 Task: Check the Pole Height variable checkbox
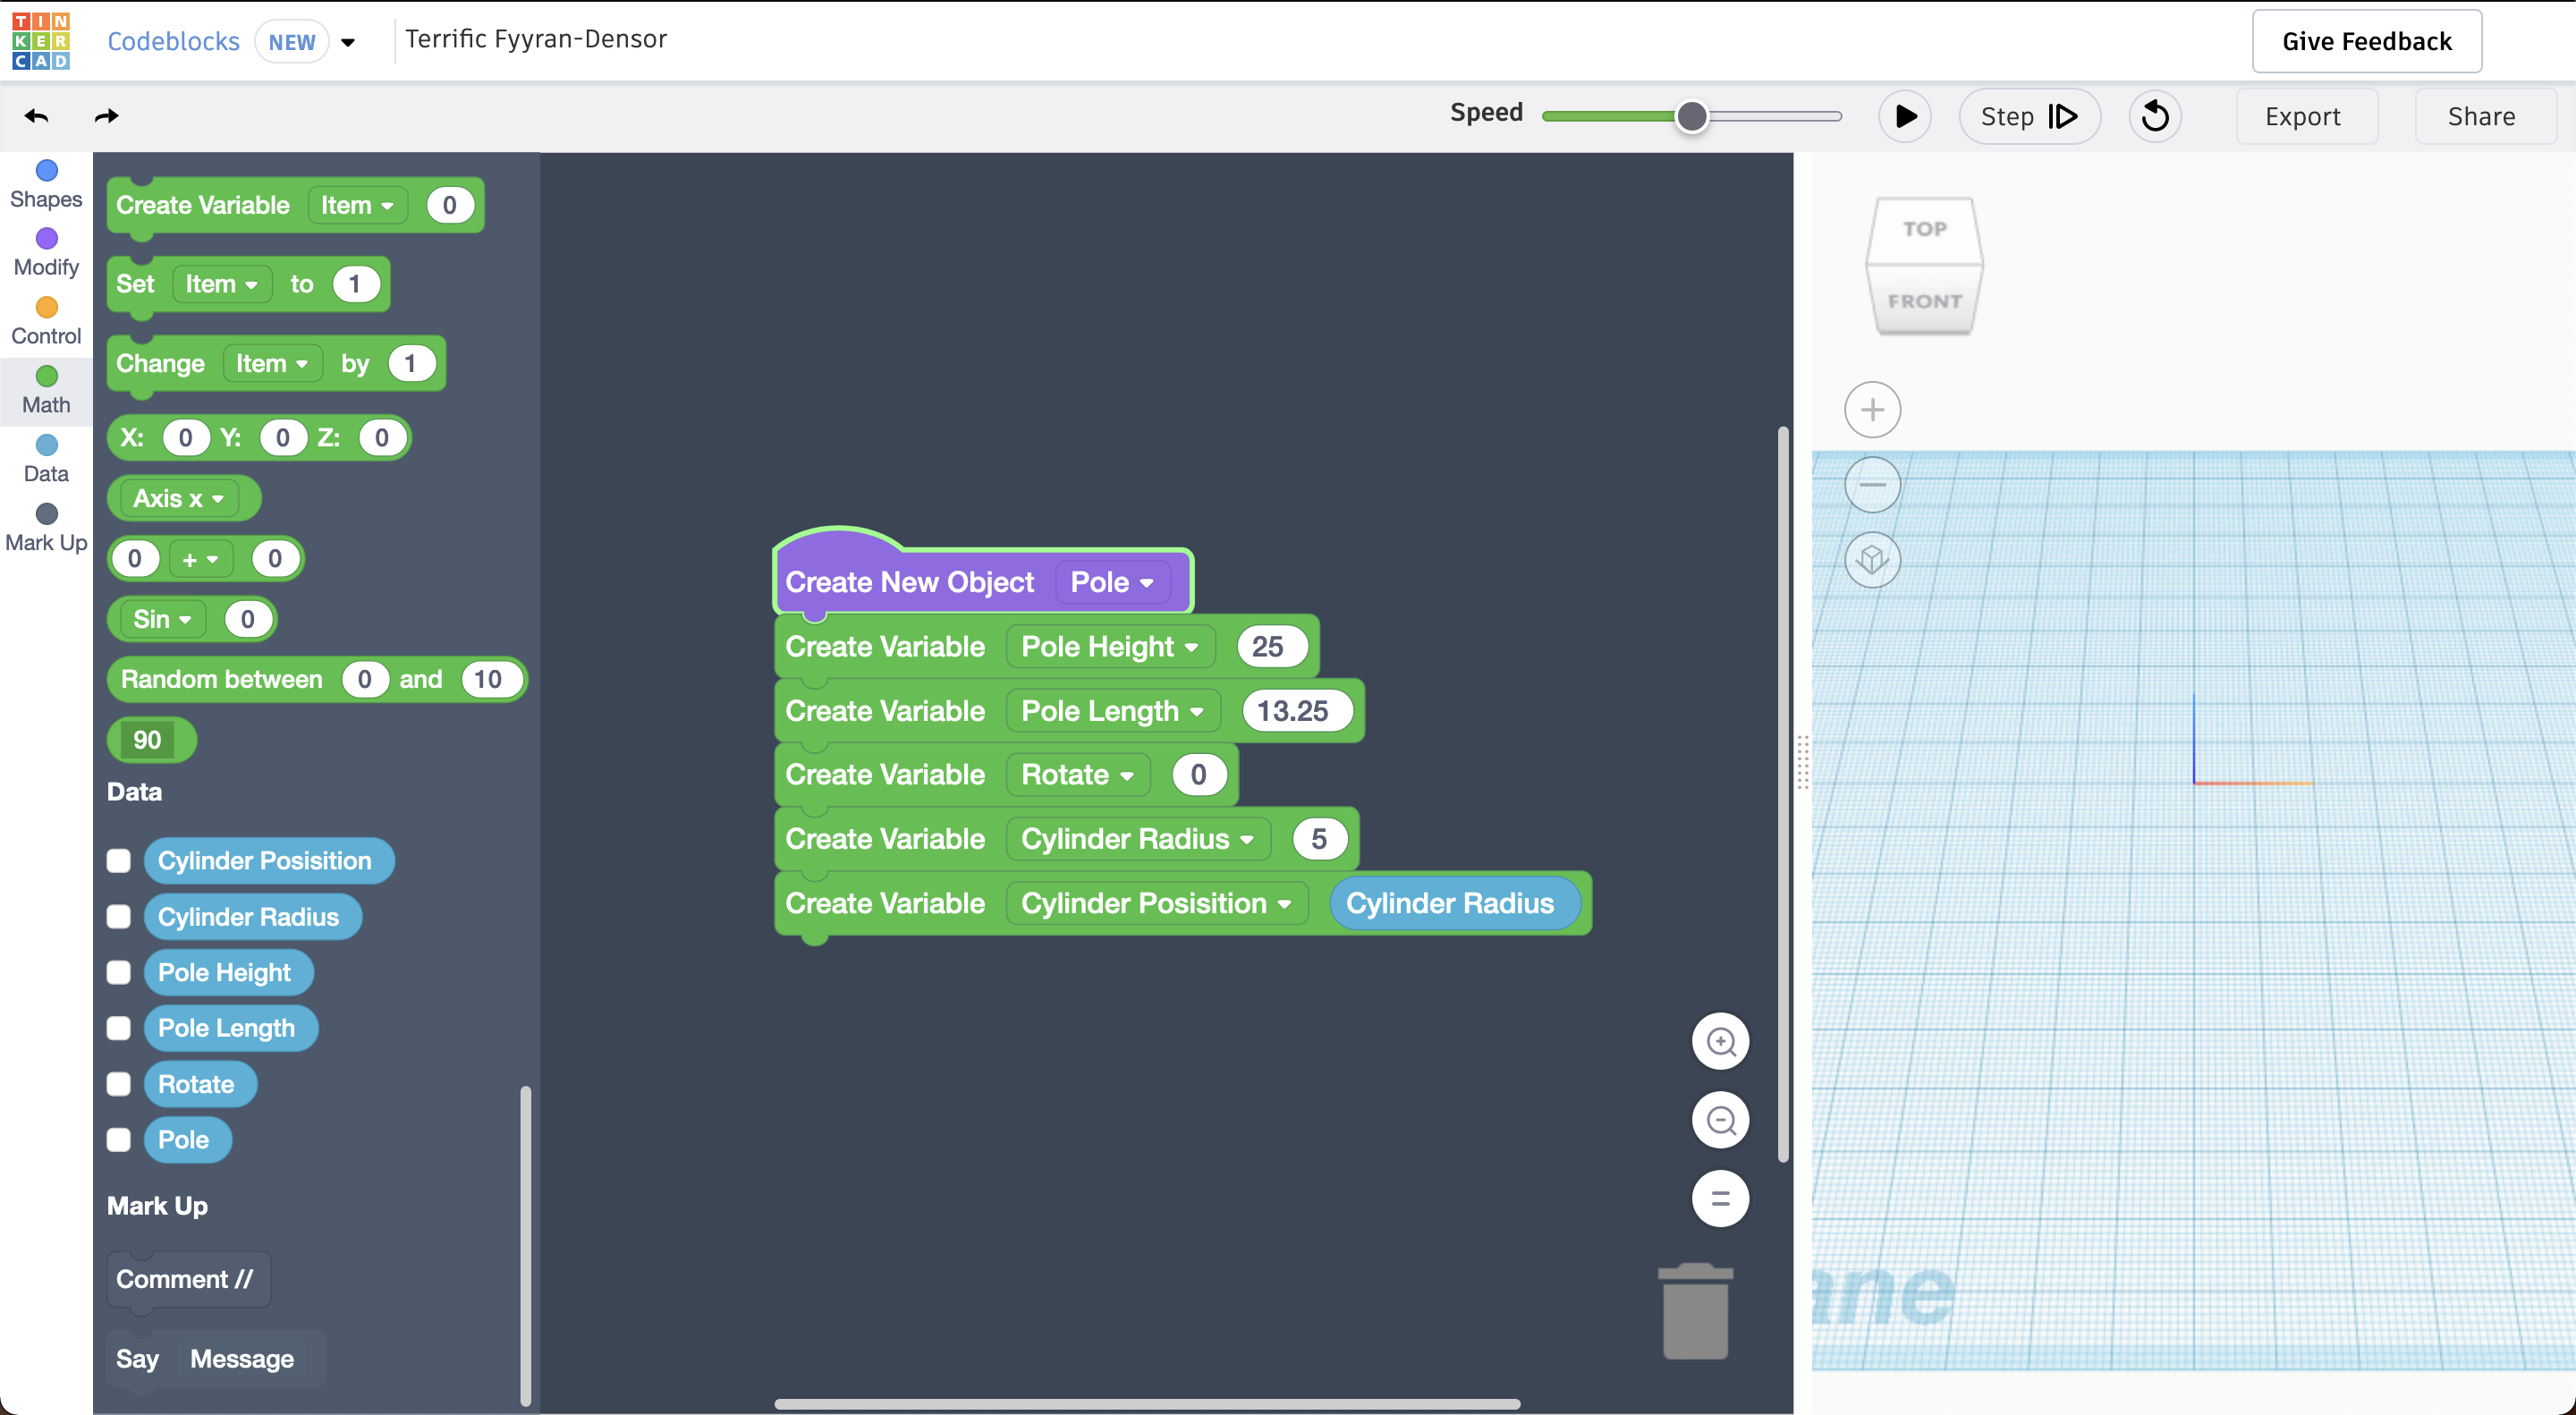tap(119, 972)
